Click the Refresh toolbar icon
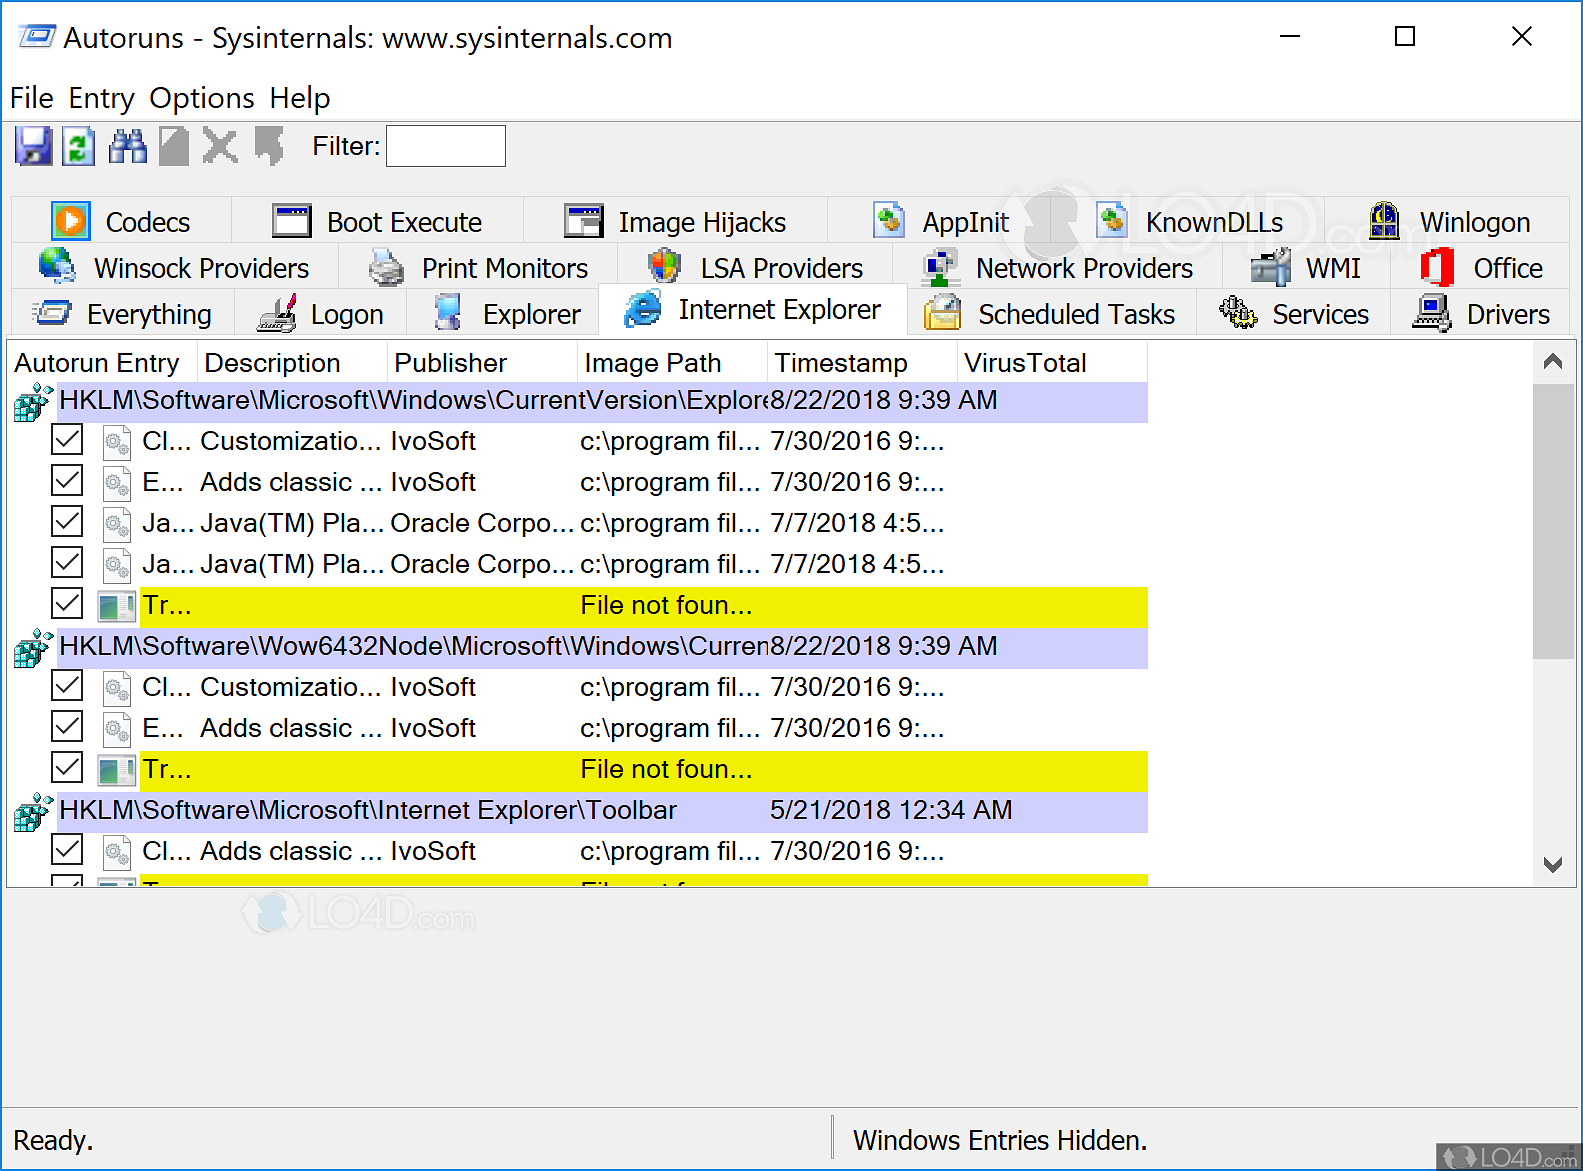Screen dimensions: 1583x1171 tap(79, 146)
